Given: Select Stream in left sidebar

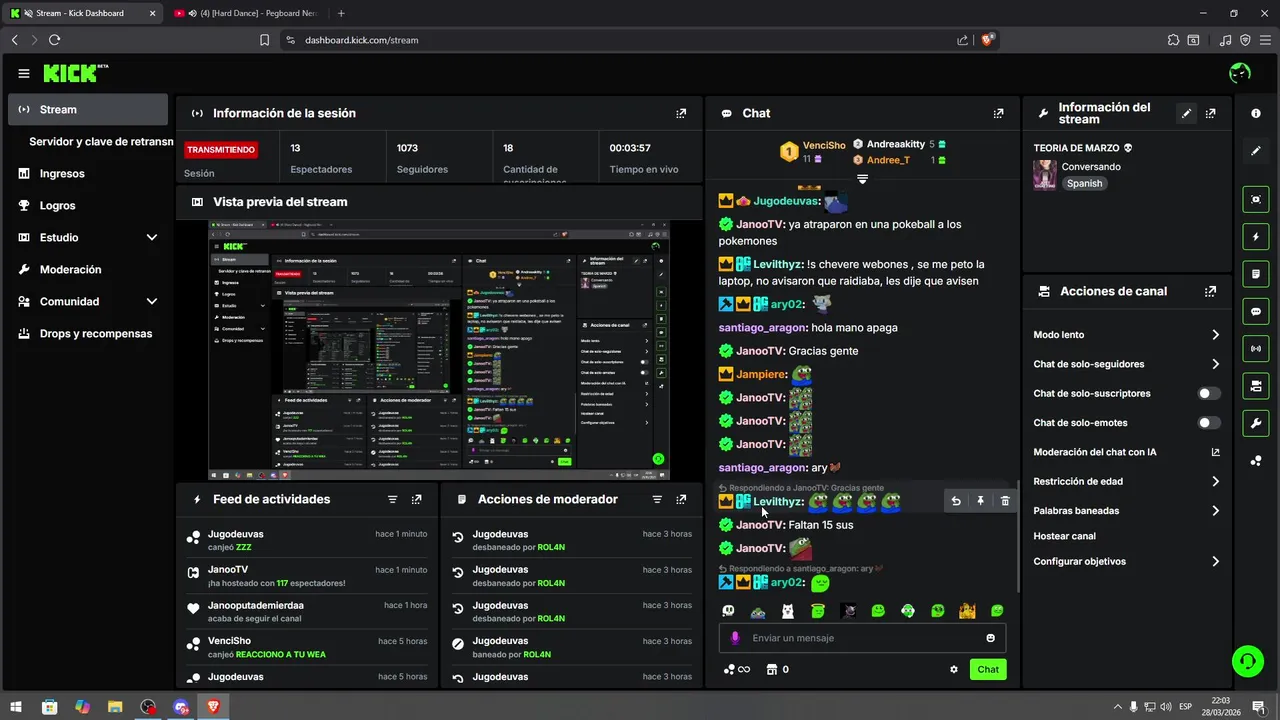Looking at the screenshot, I should pos(88,110).
